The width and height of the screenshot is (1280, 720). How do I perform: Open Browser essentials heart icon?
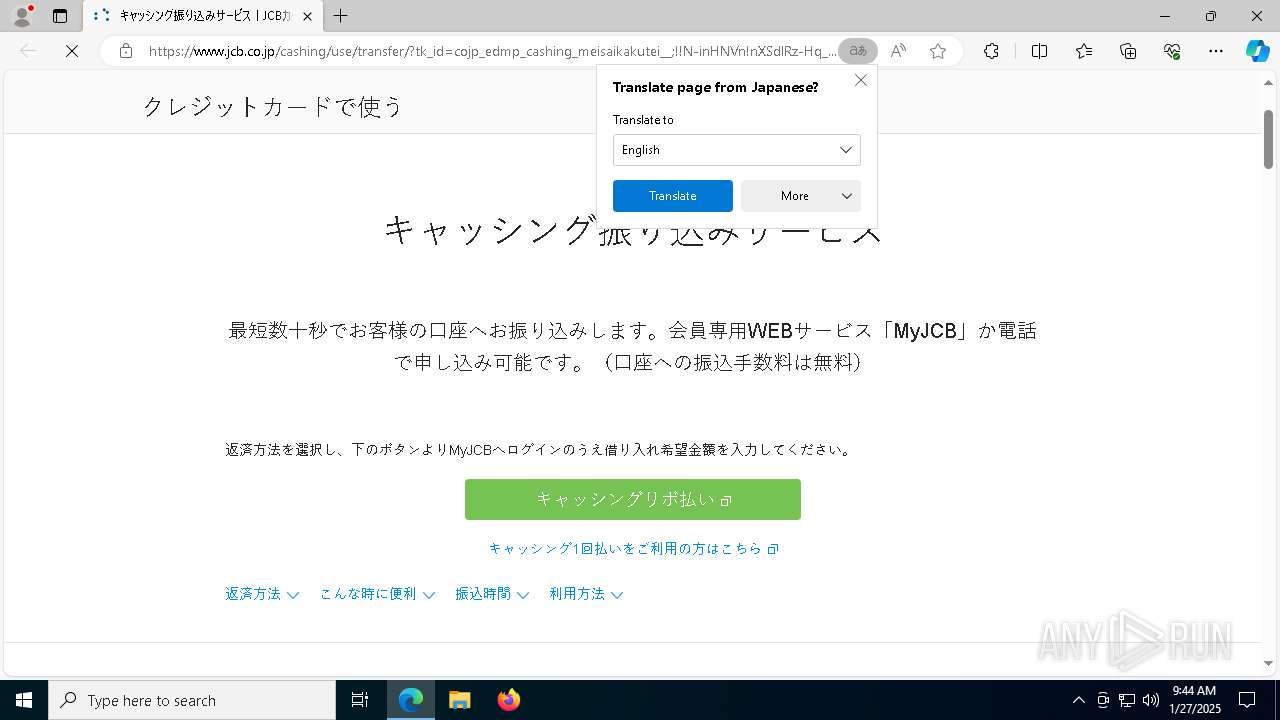[1172, 51]
